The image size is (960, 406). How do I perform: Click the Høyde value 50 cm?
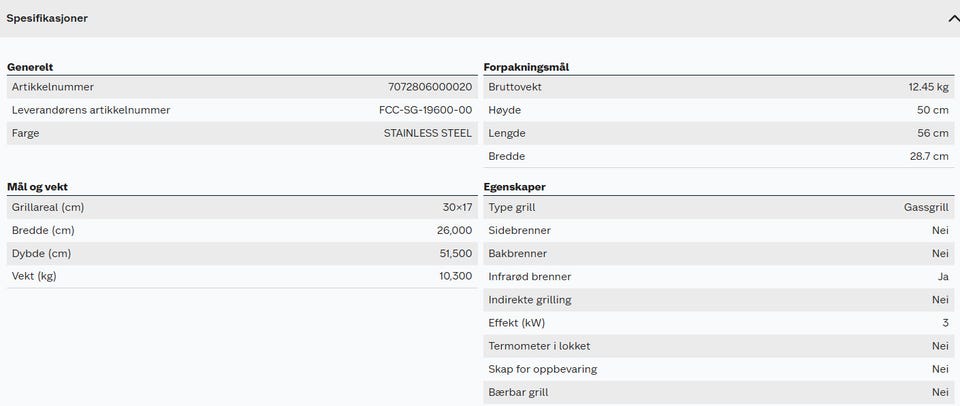(x=933, y=110)
